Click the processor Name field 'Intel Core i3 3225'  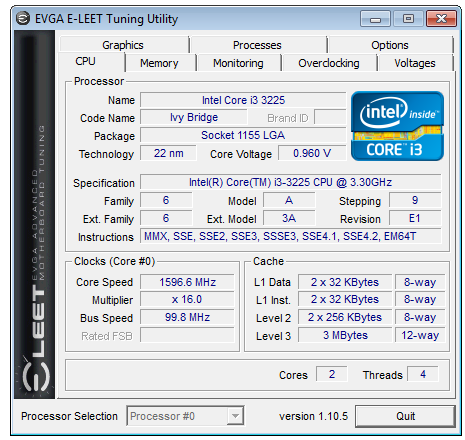pos(243,100)
